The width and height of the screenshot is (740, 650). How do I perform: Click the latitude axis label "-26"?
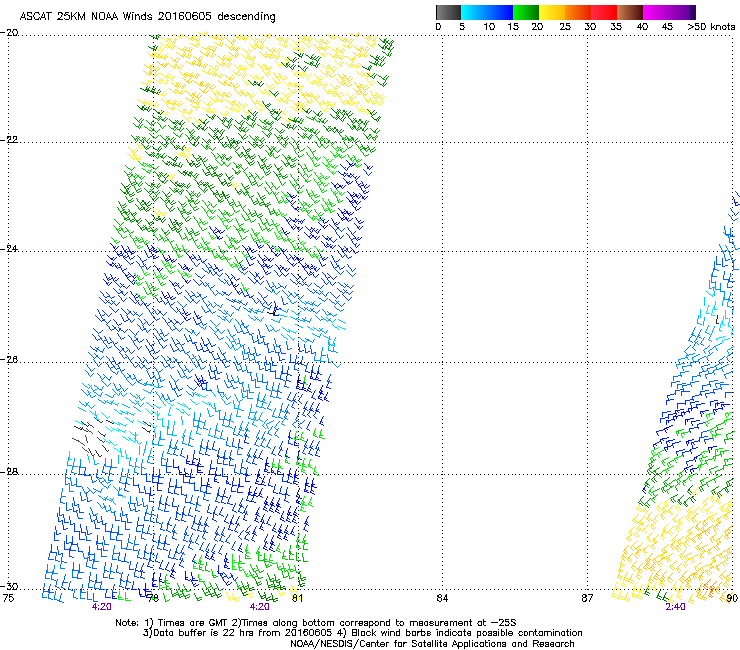pos(9,360)
